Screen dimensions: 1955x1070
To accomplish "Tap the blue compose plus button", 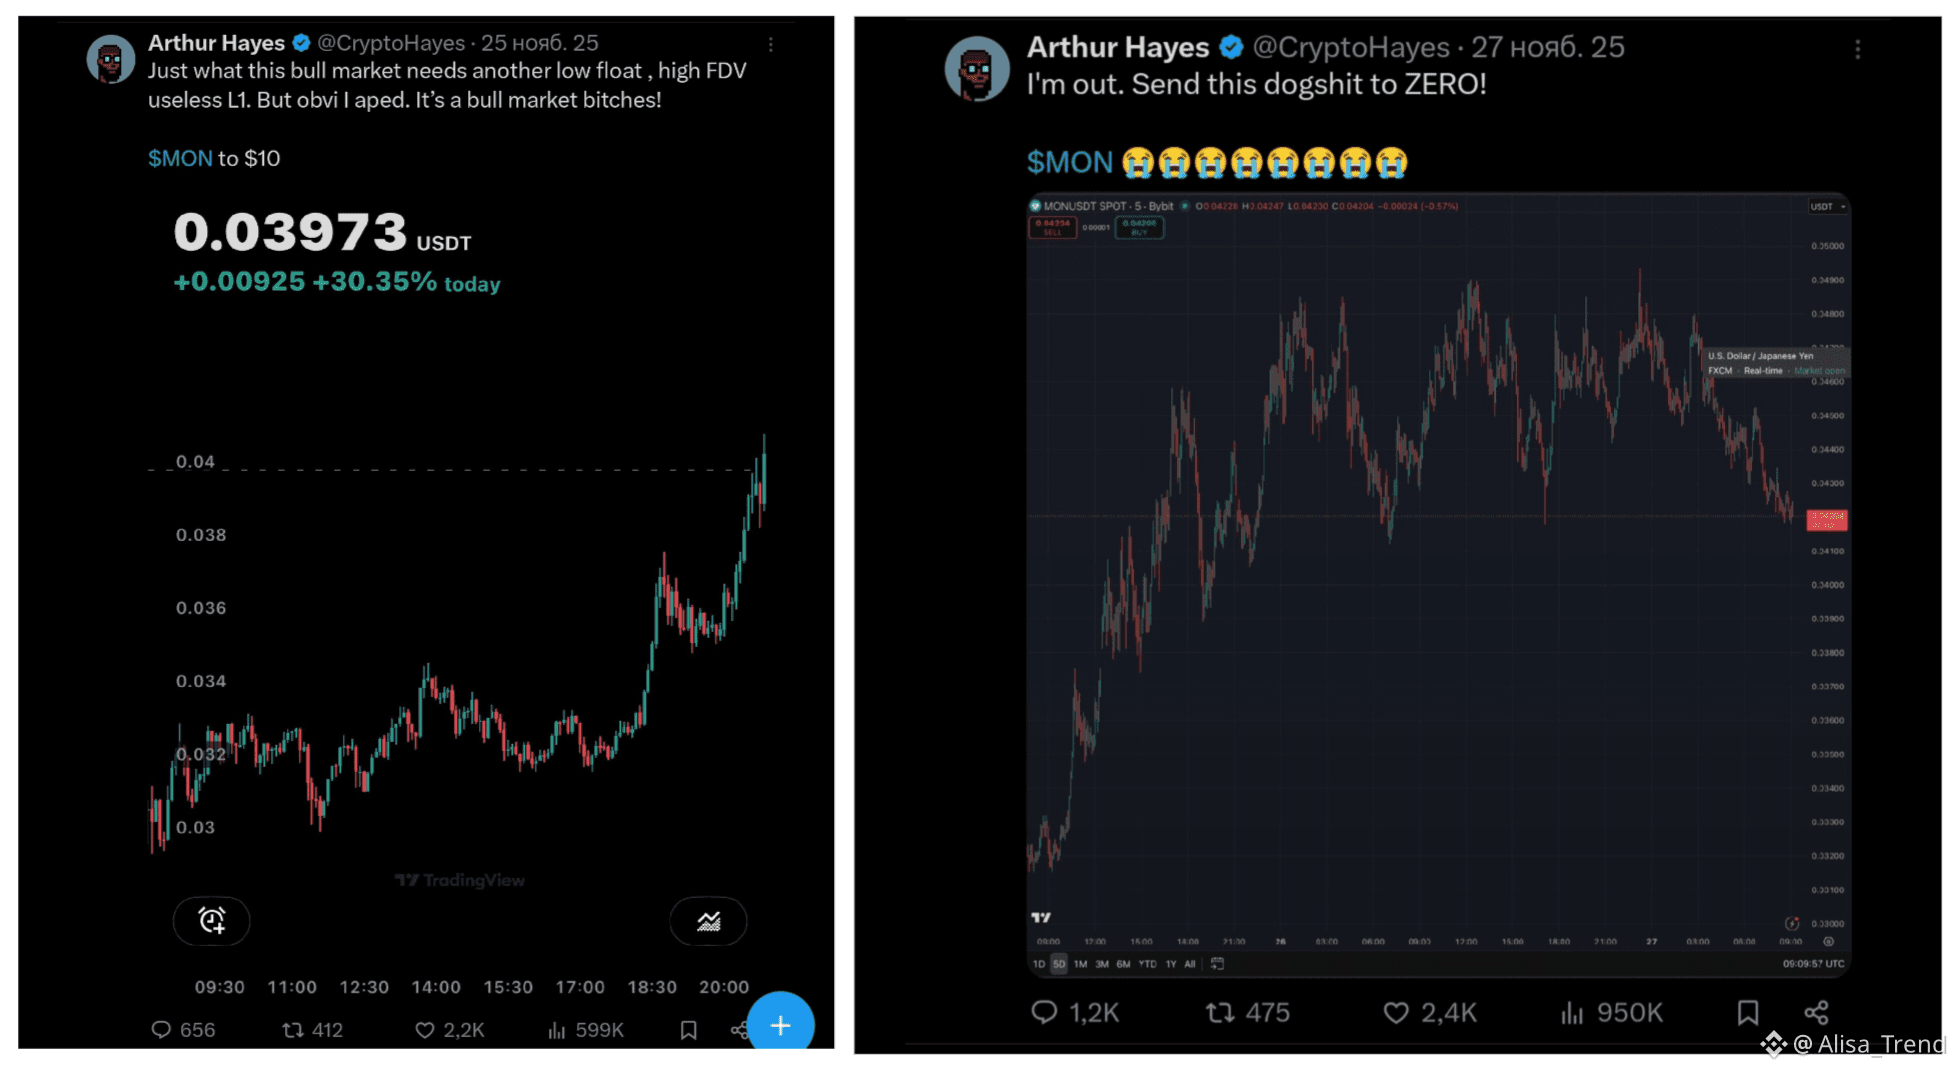I will pos(780,1024).
